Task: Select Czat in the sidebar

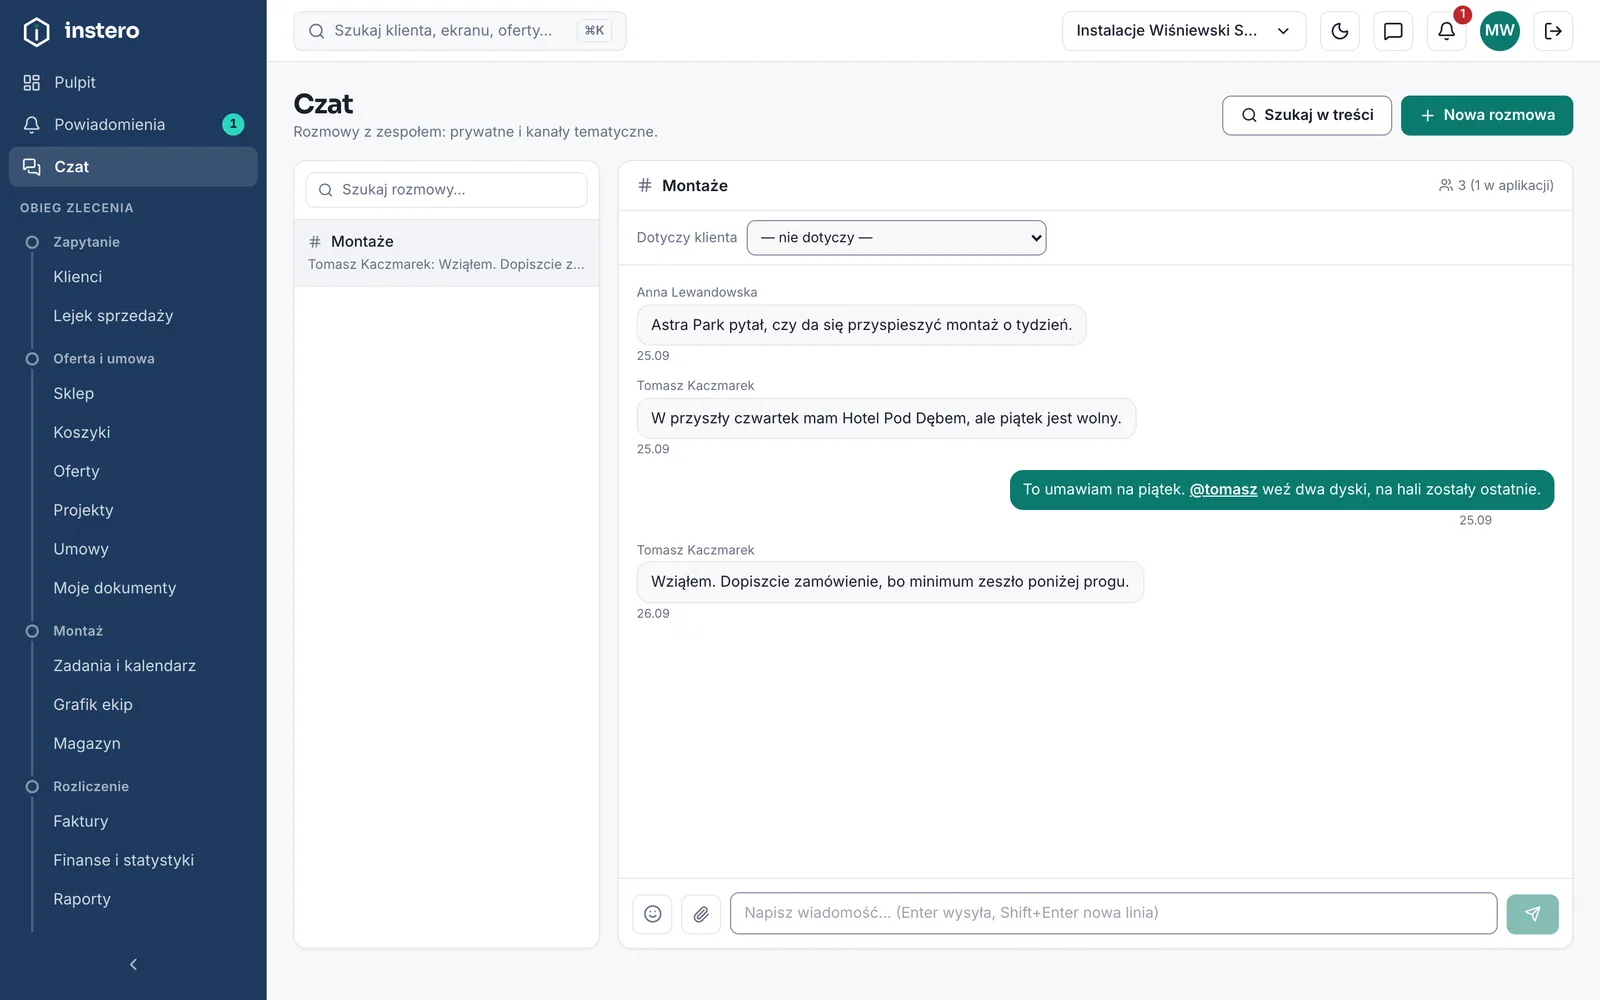Action: click(133, 167)
